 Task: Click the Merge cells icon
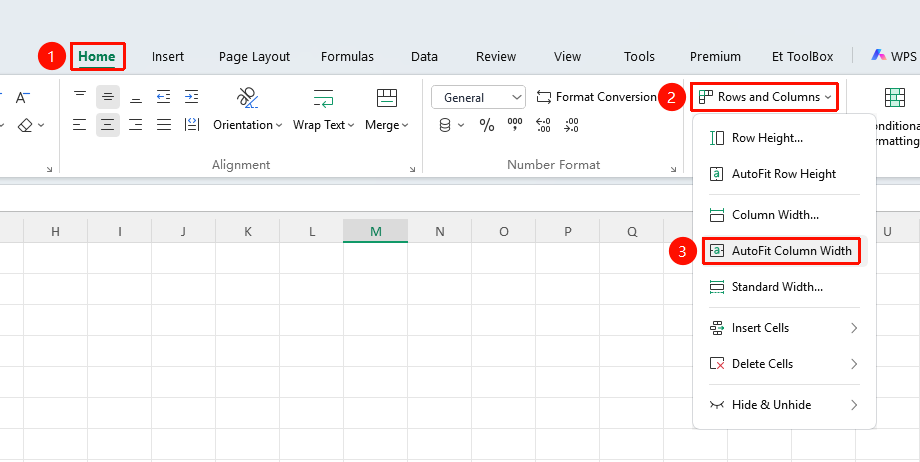387,97
